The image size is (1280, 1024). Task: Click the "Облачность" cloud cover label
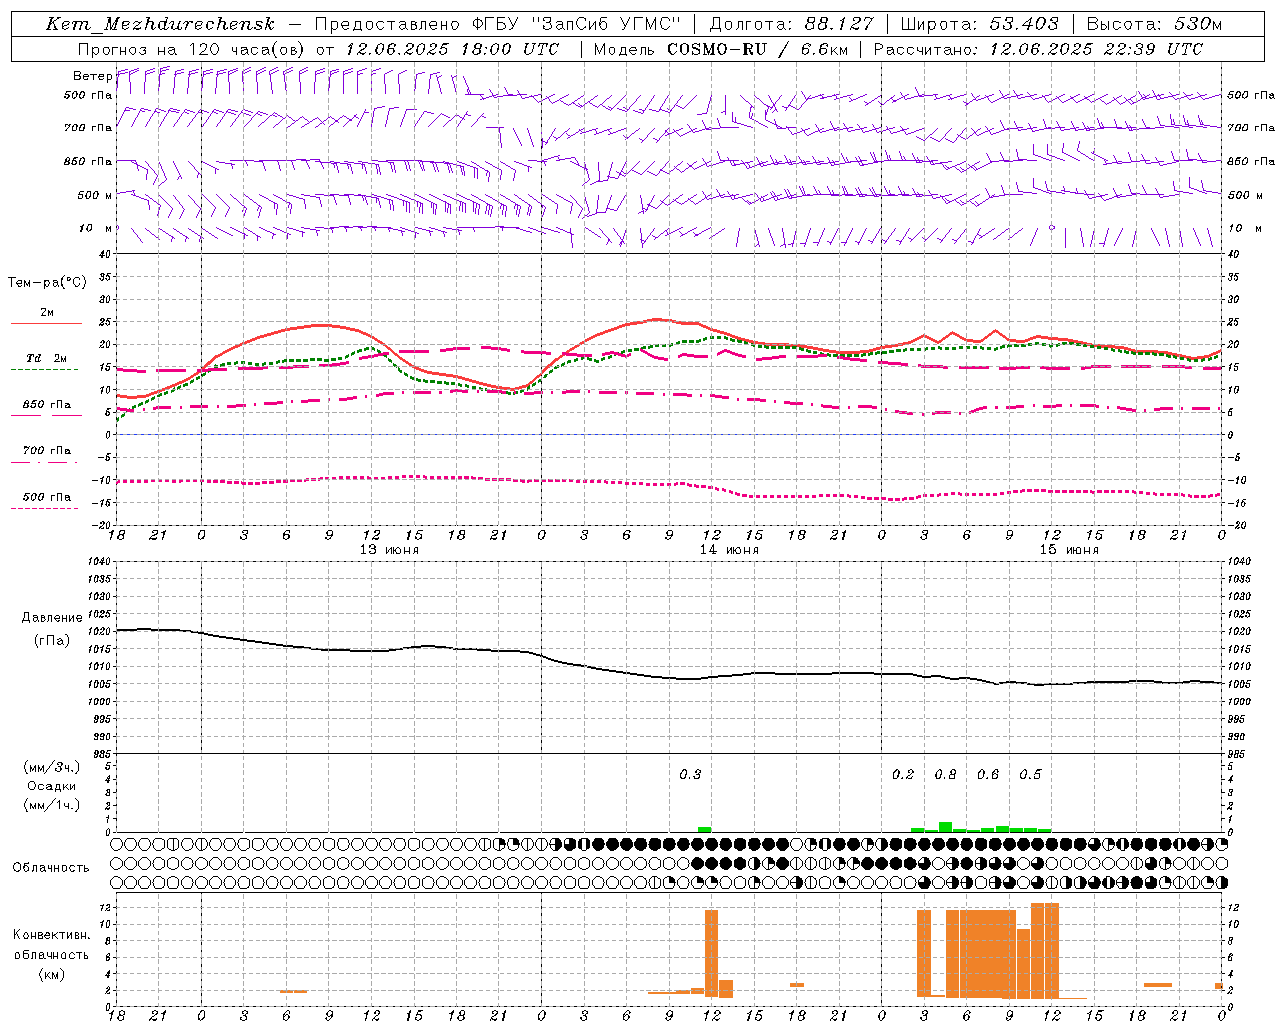[51, 867]
